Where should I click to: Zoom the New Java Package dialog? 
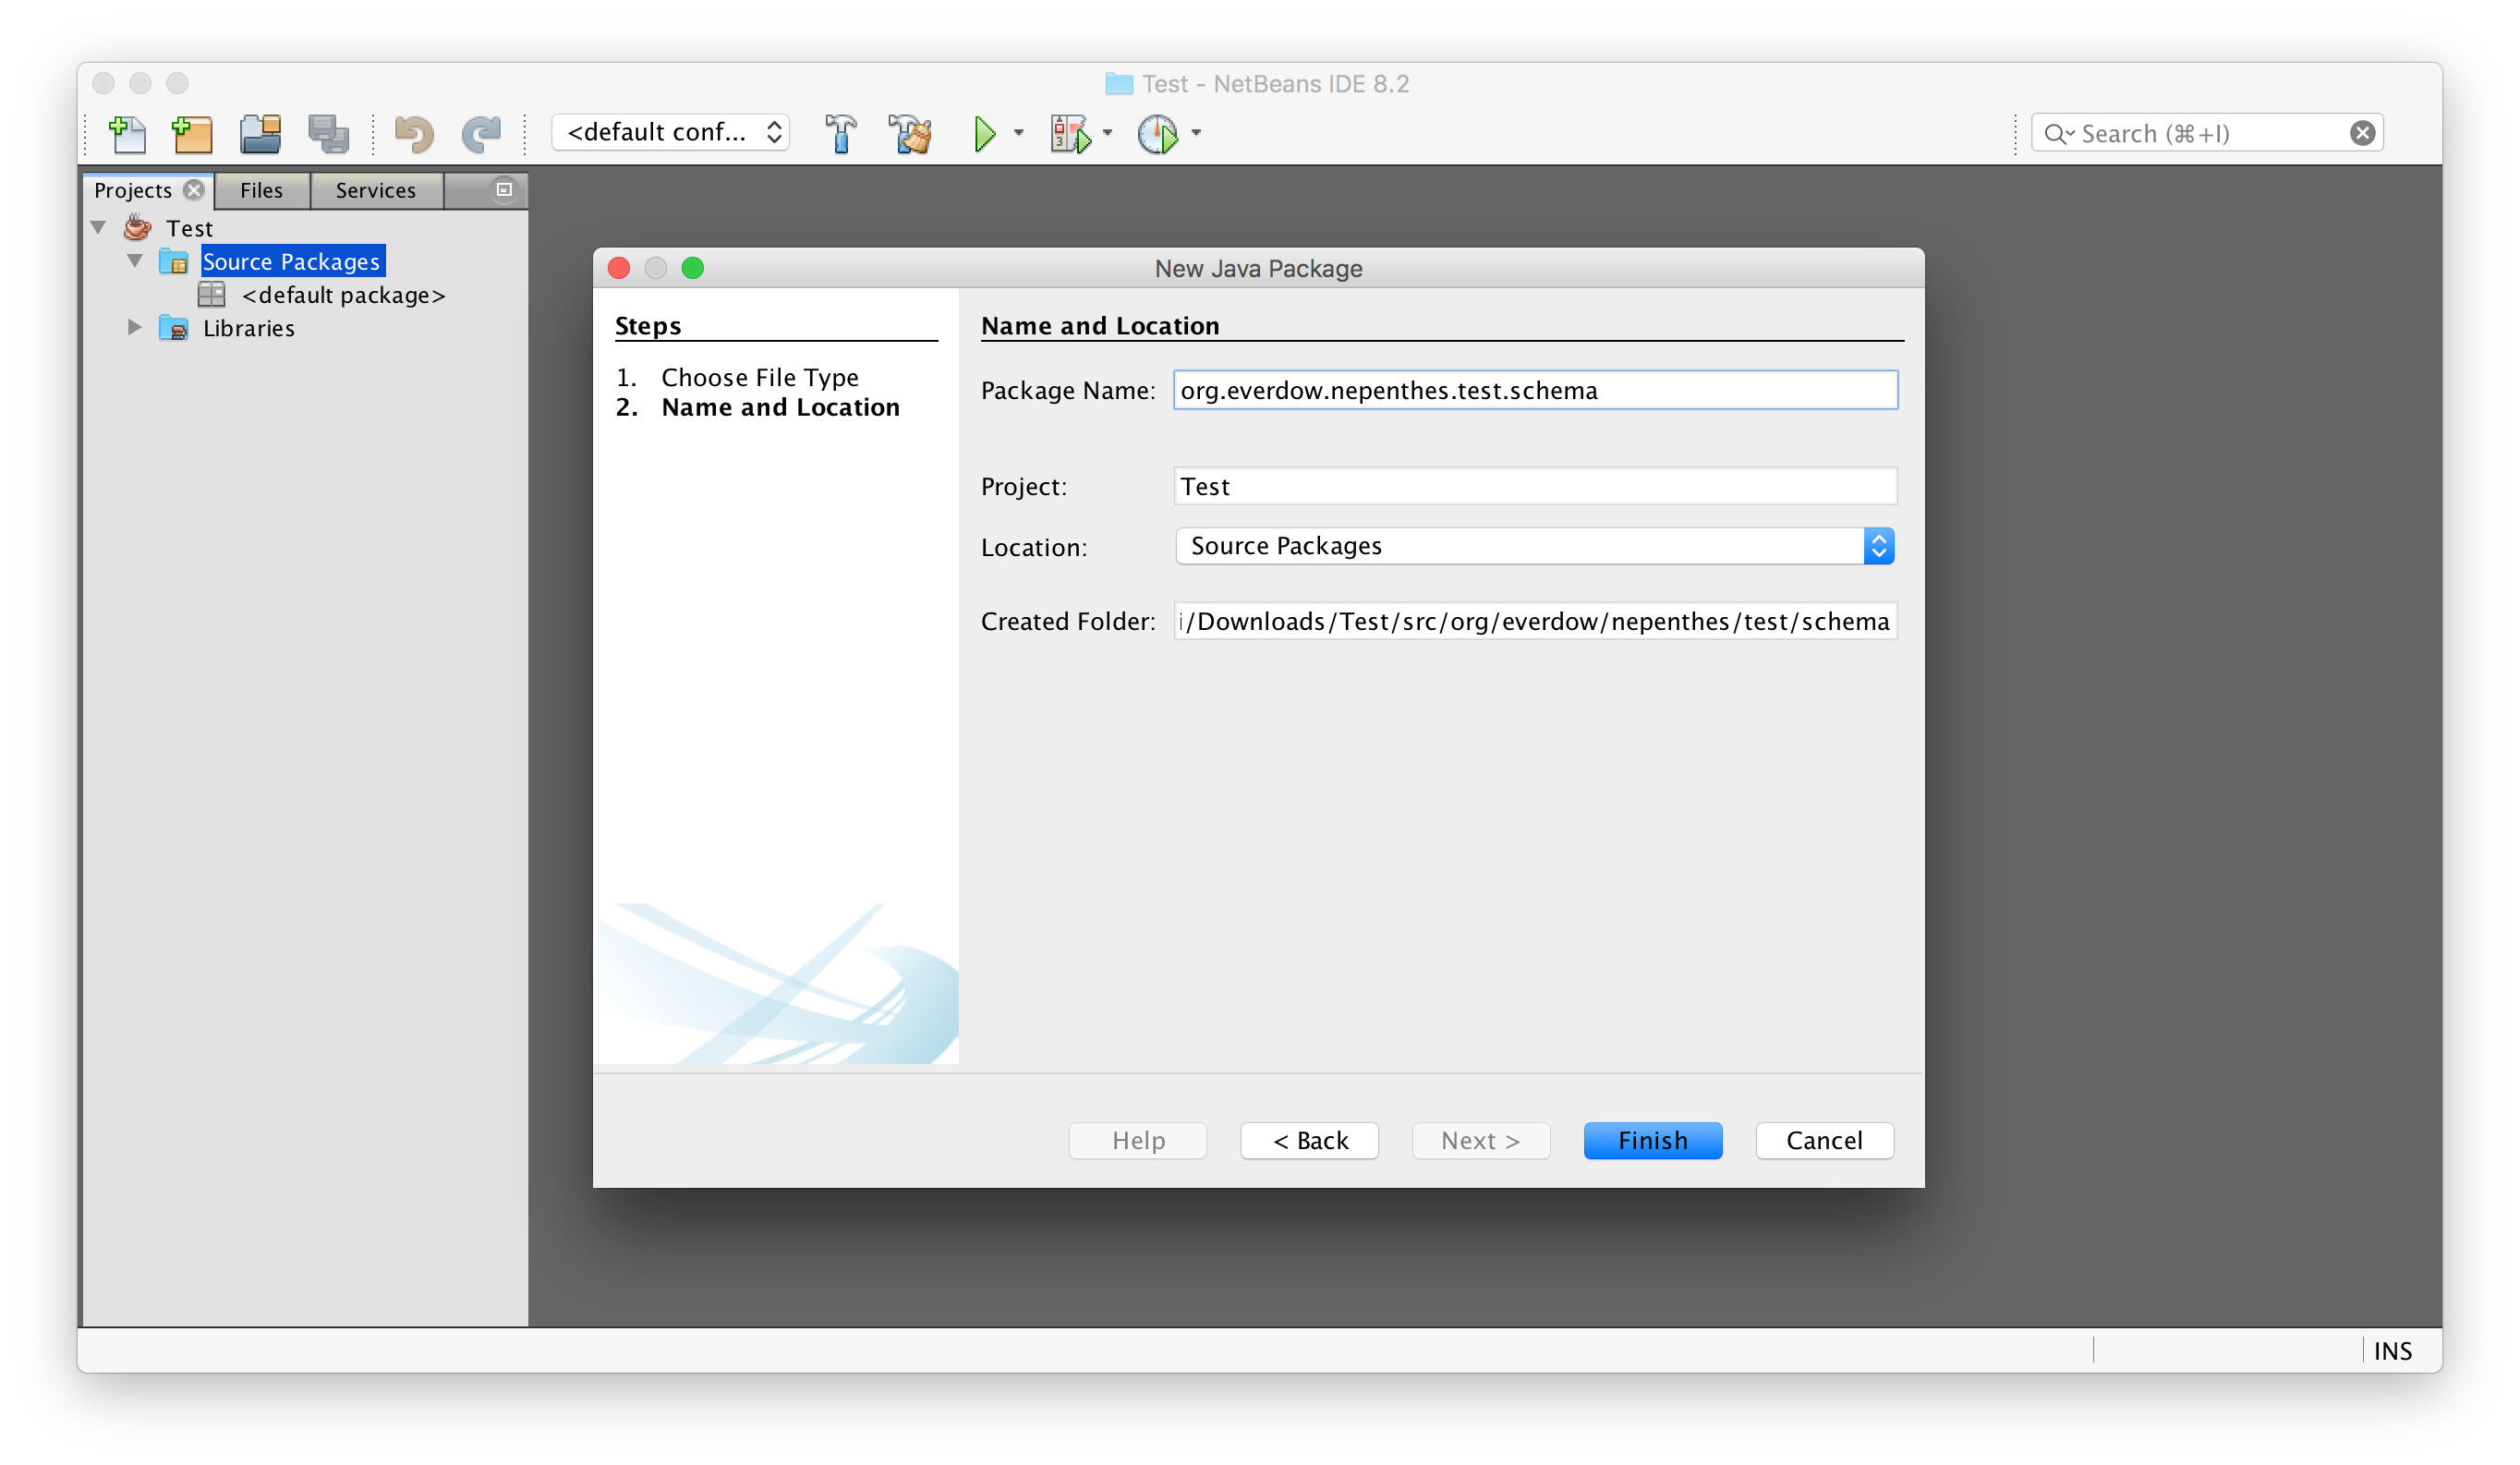[x=693, y=268]
